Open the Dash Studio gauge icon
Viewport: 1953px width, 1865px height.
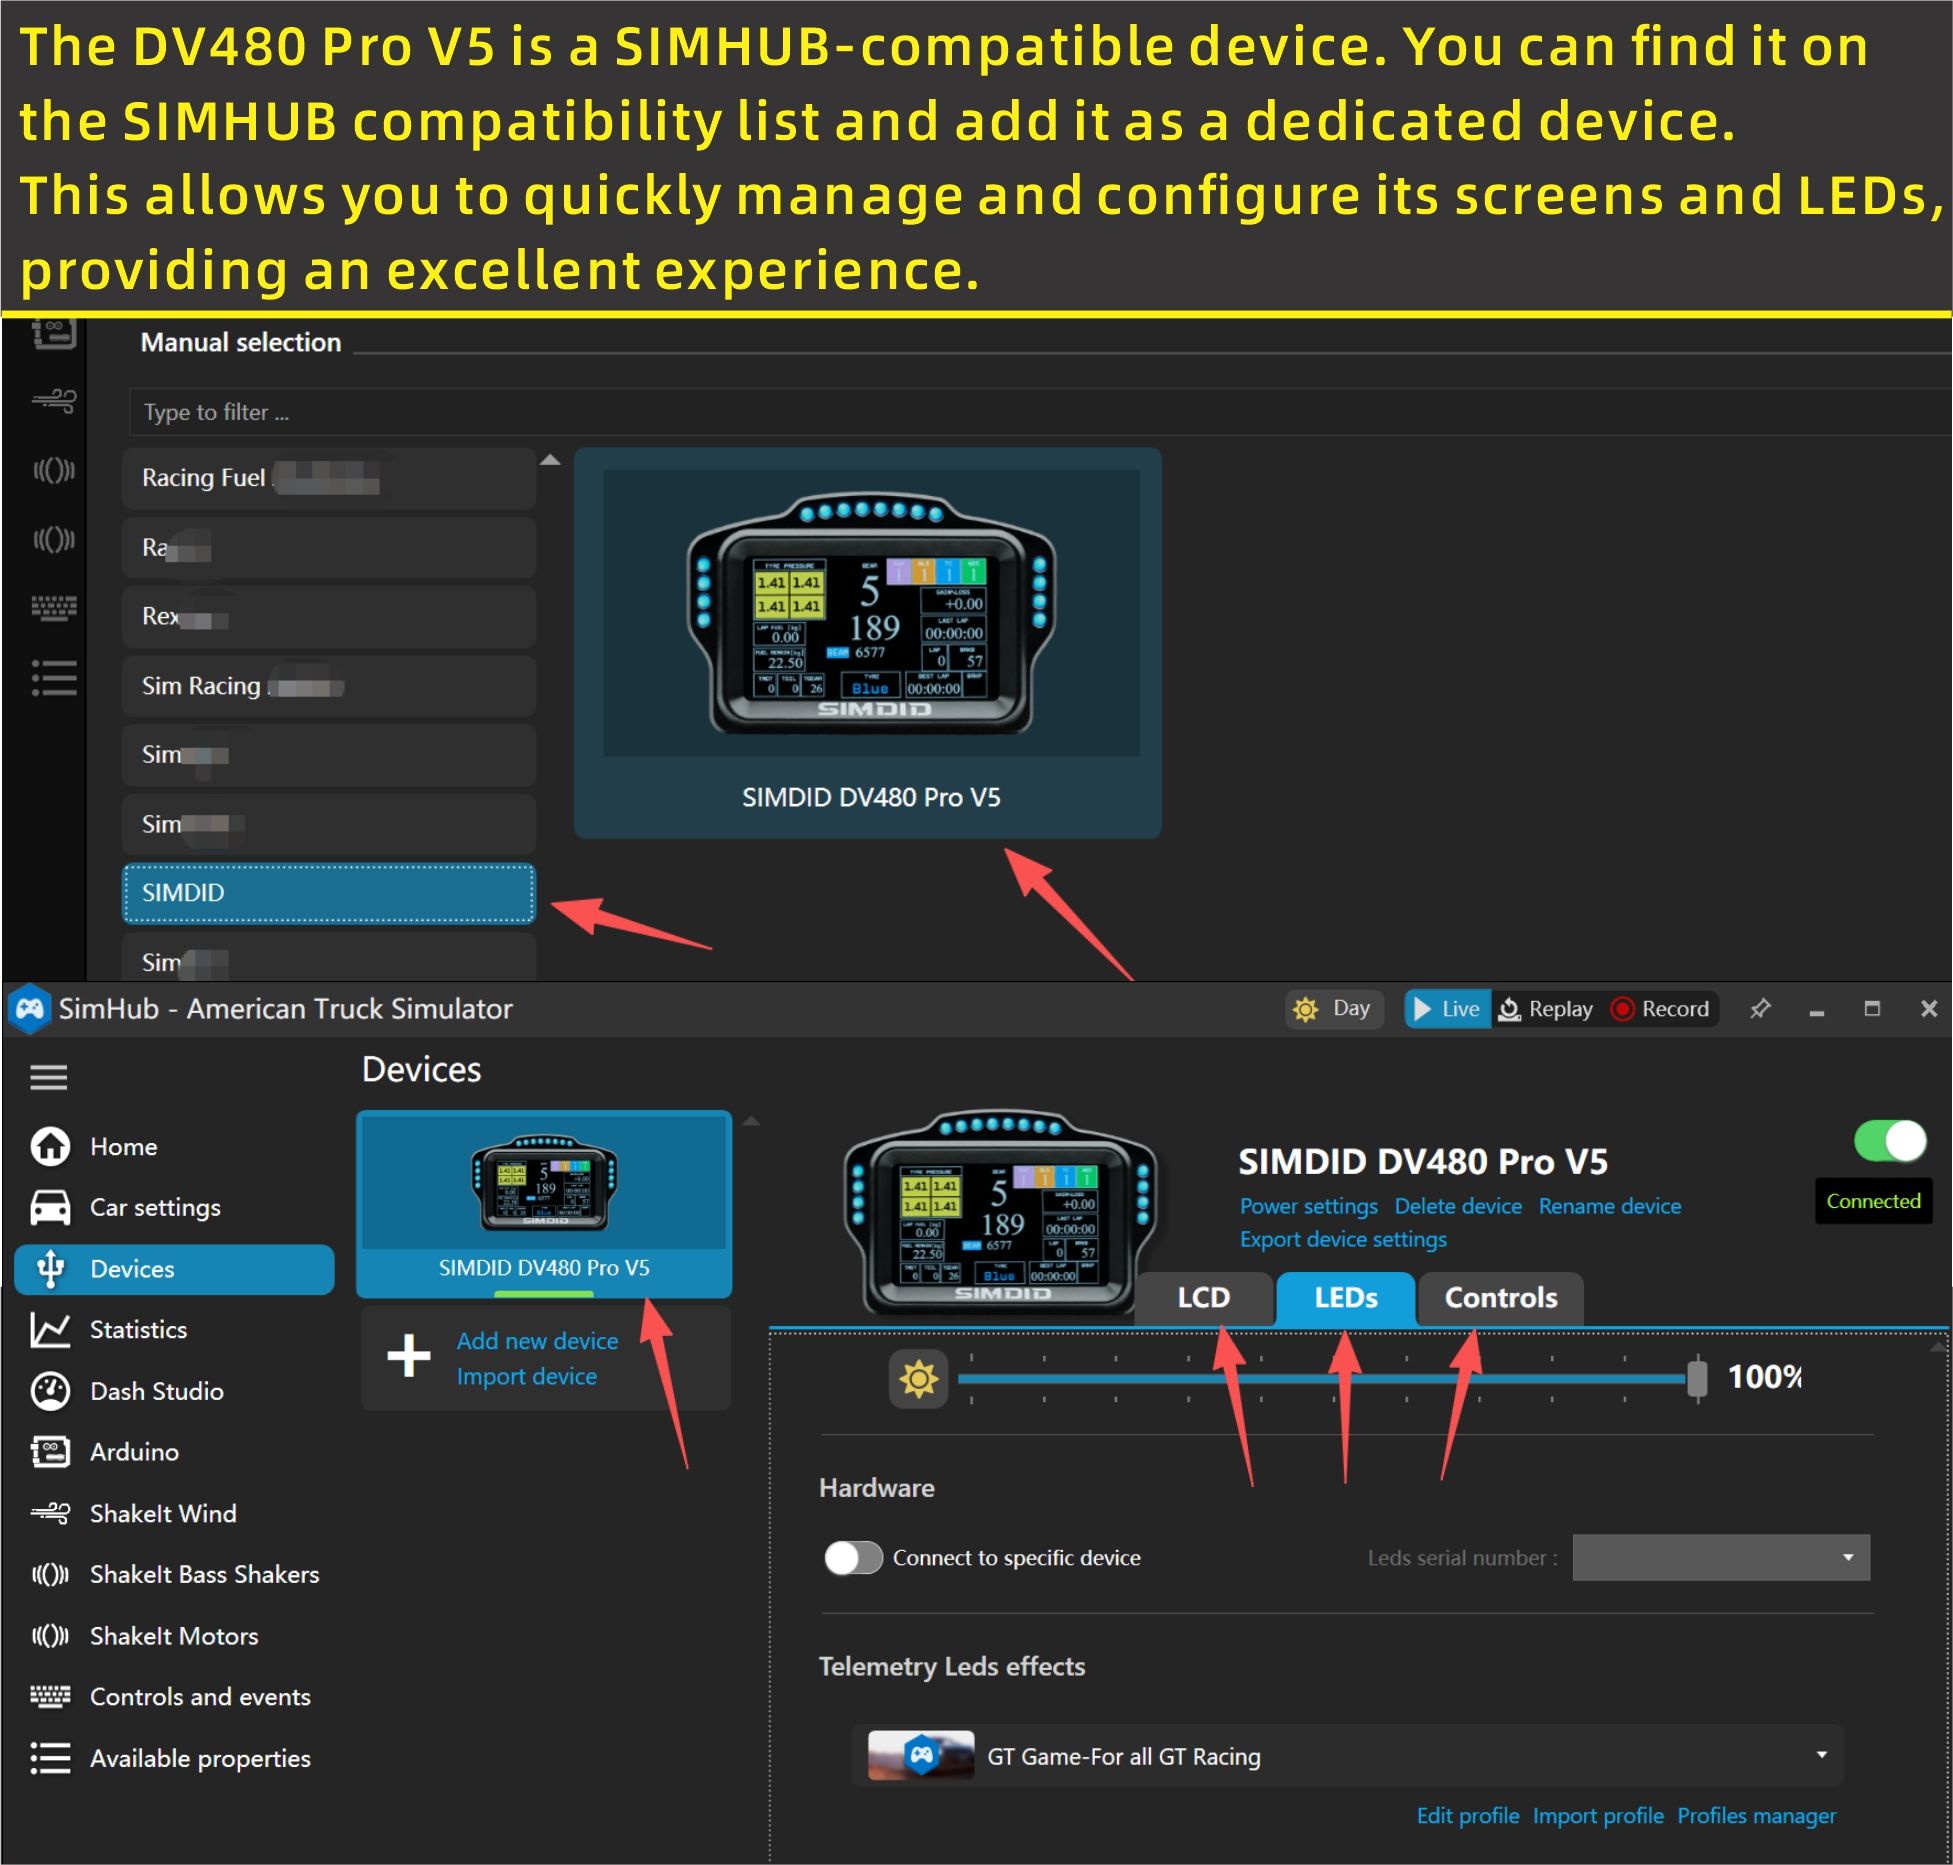click(x=50, y=1391)
